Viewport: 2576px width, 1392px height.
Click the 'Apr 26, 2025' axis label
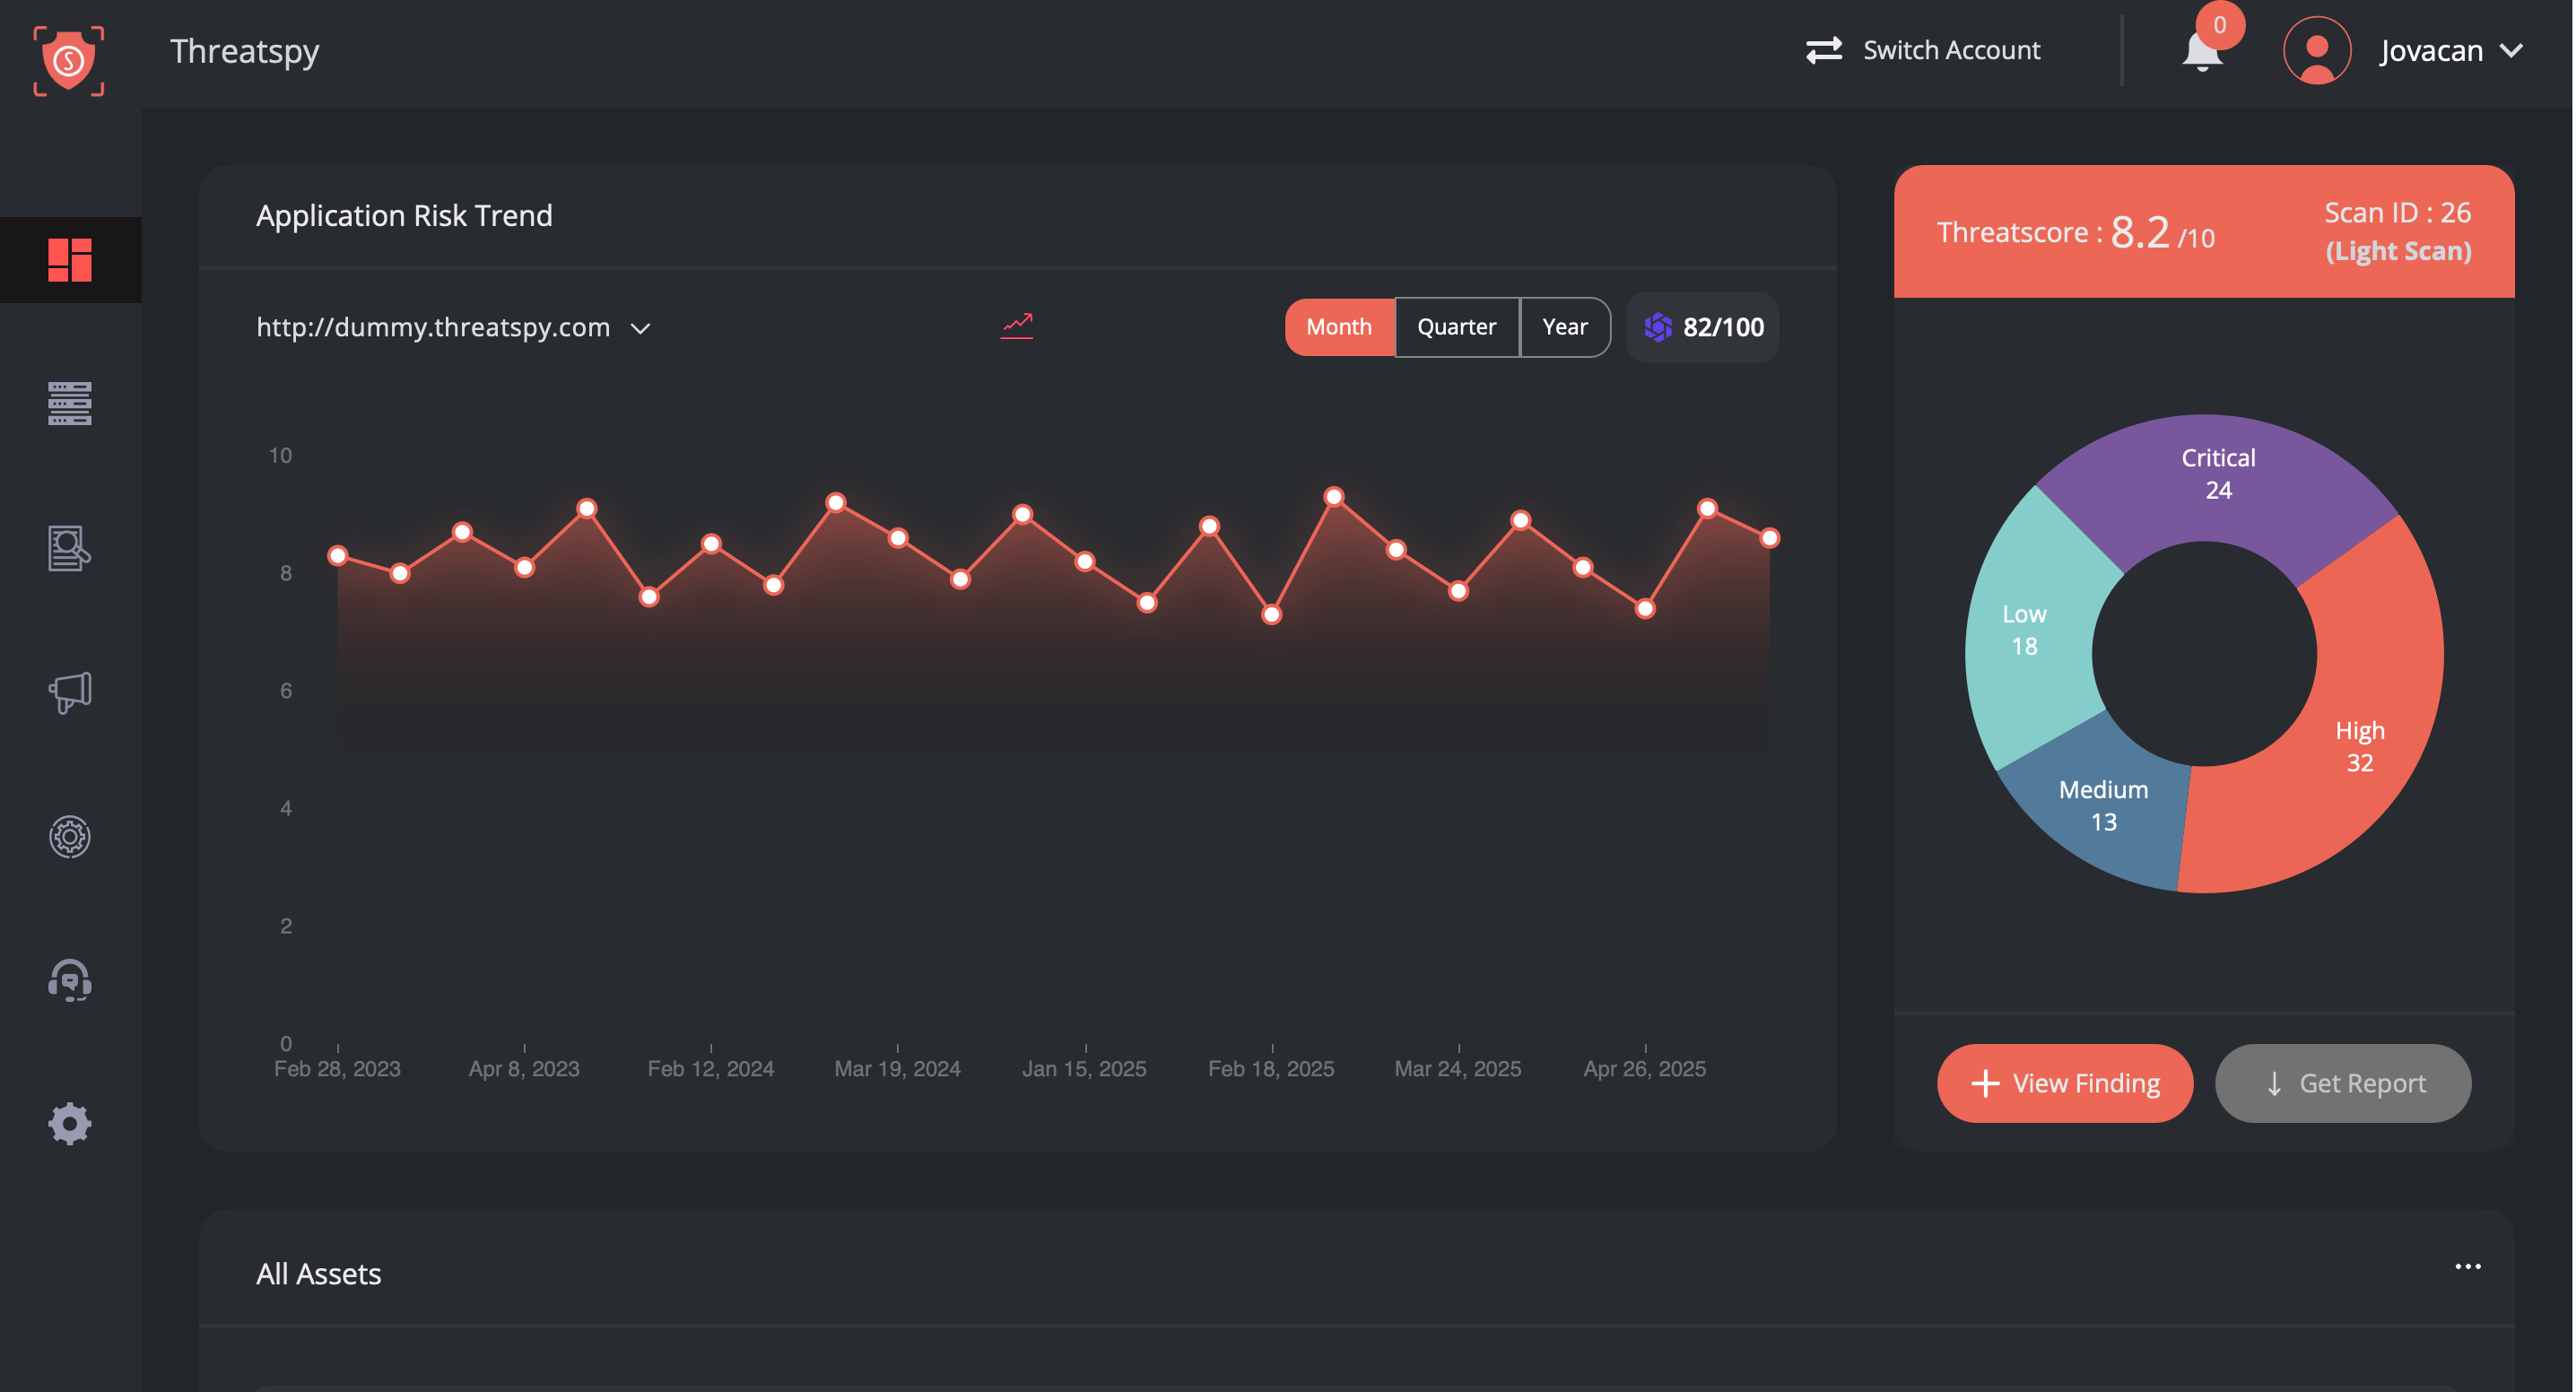(x=1645, y=1069)
